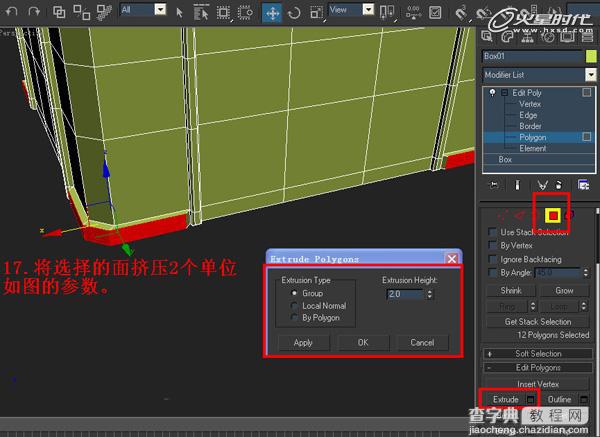Click the Redo arrow in the toolbar
600x437 pixels.
[34, 12]
